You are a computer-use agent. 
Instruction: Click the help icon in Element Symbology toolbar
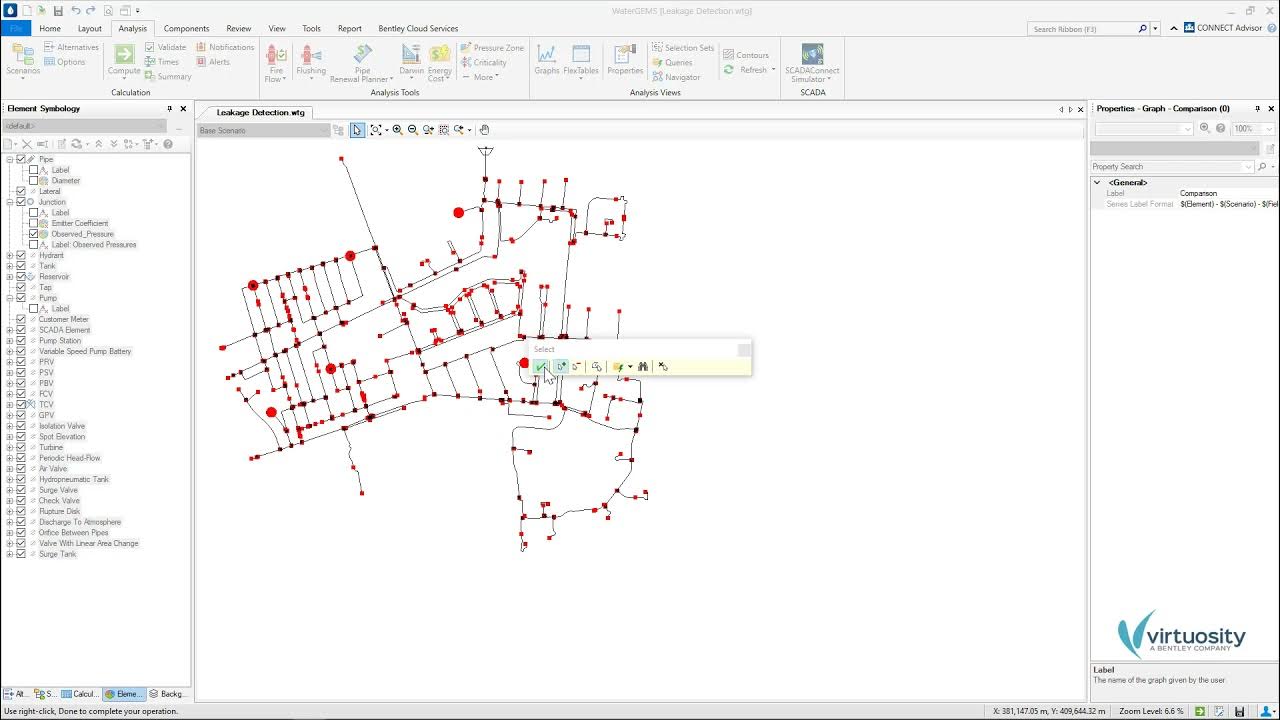point(168,144)
